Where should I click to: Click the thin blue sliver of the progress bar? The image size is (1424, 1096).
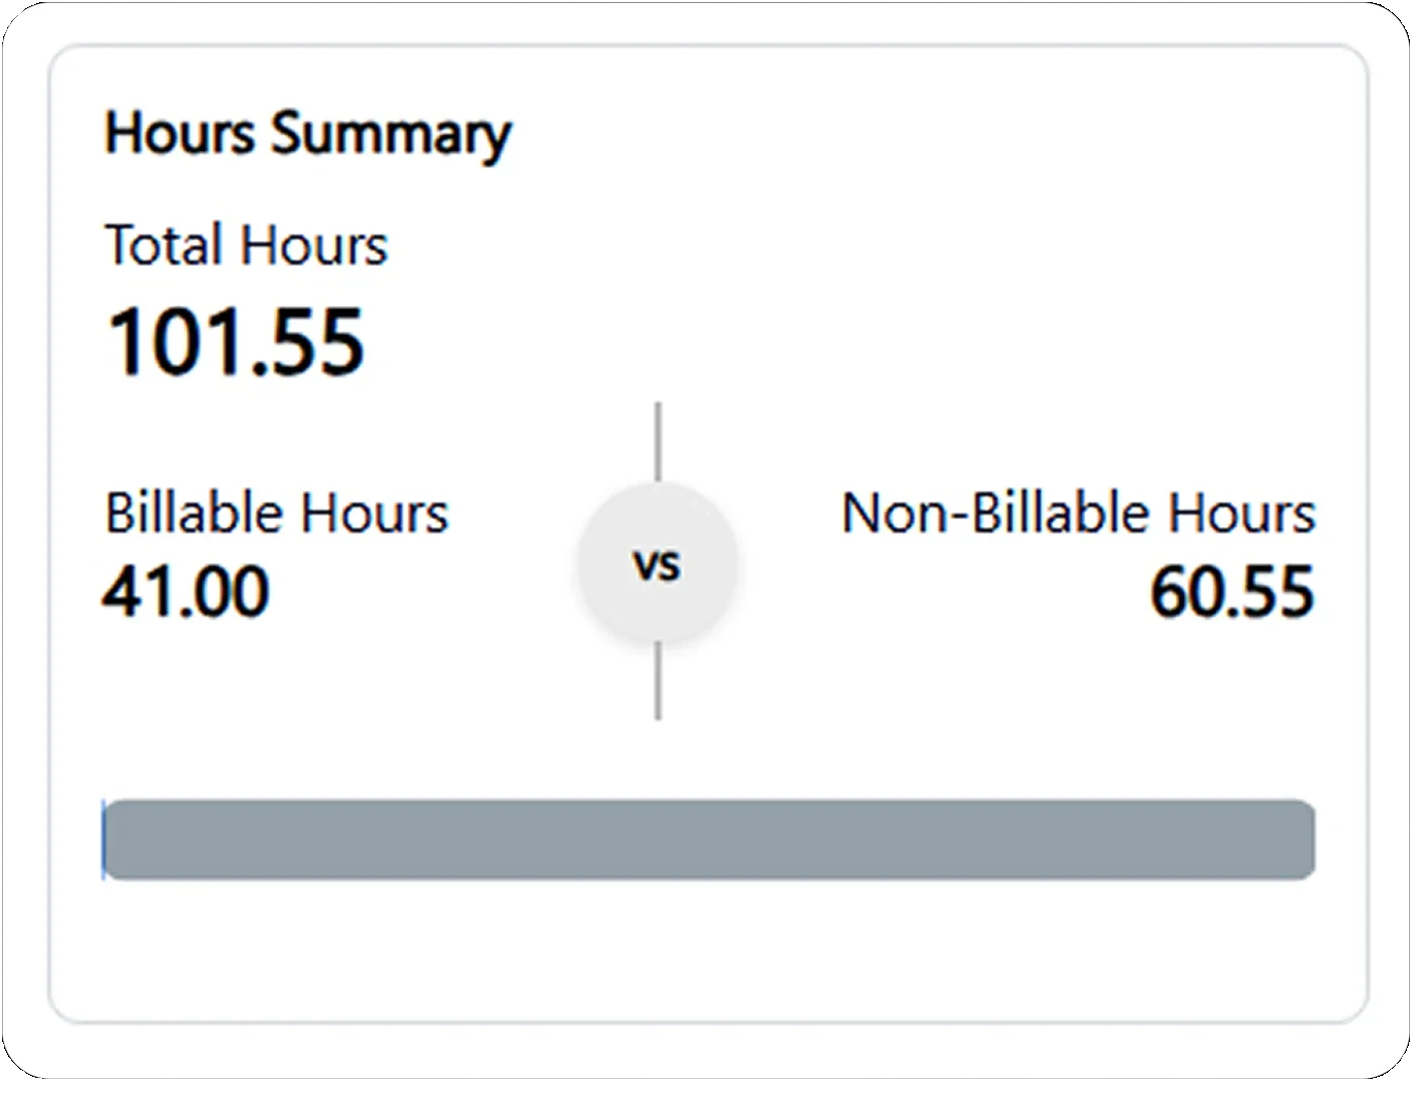[x=103, y=840]
